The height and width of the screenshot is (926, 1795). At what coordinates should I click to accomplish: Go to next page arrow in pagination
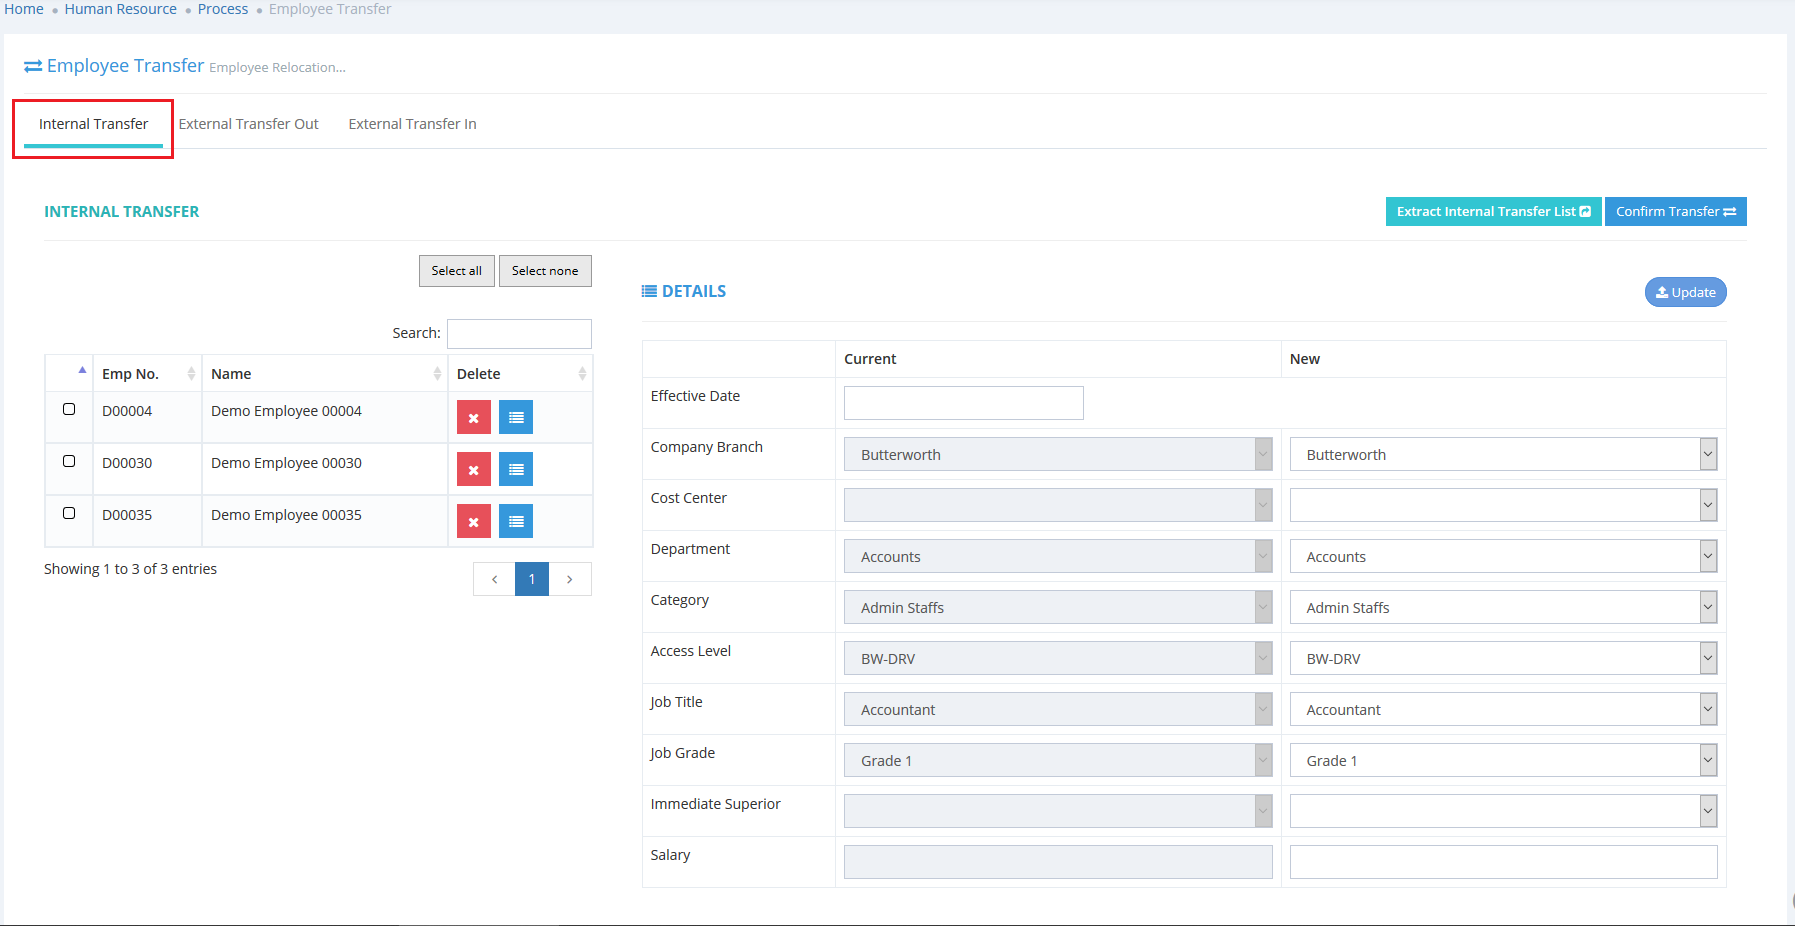[x=570, y=579]
